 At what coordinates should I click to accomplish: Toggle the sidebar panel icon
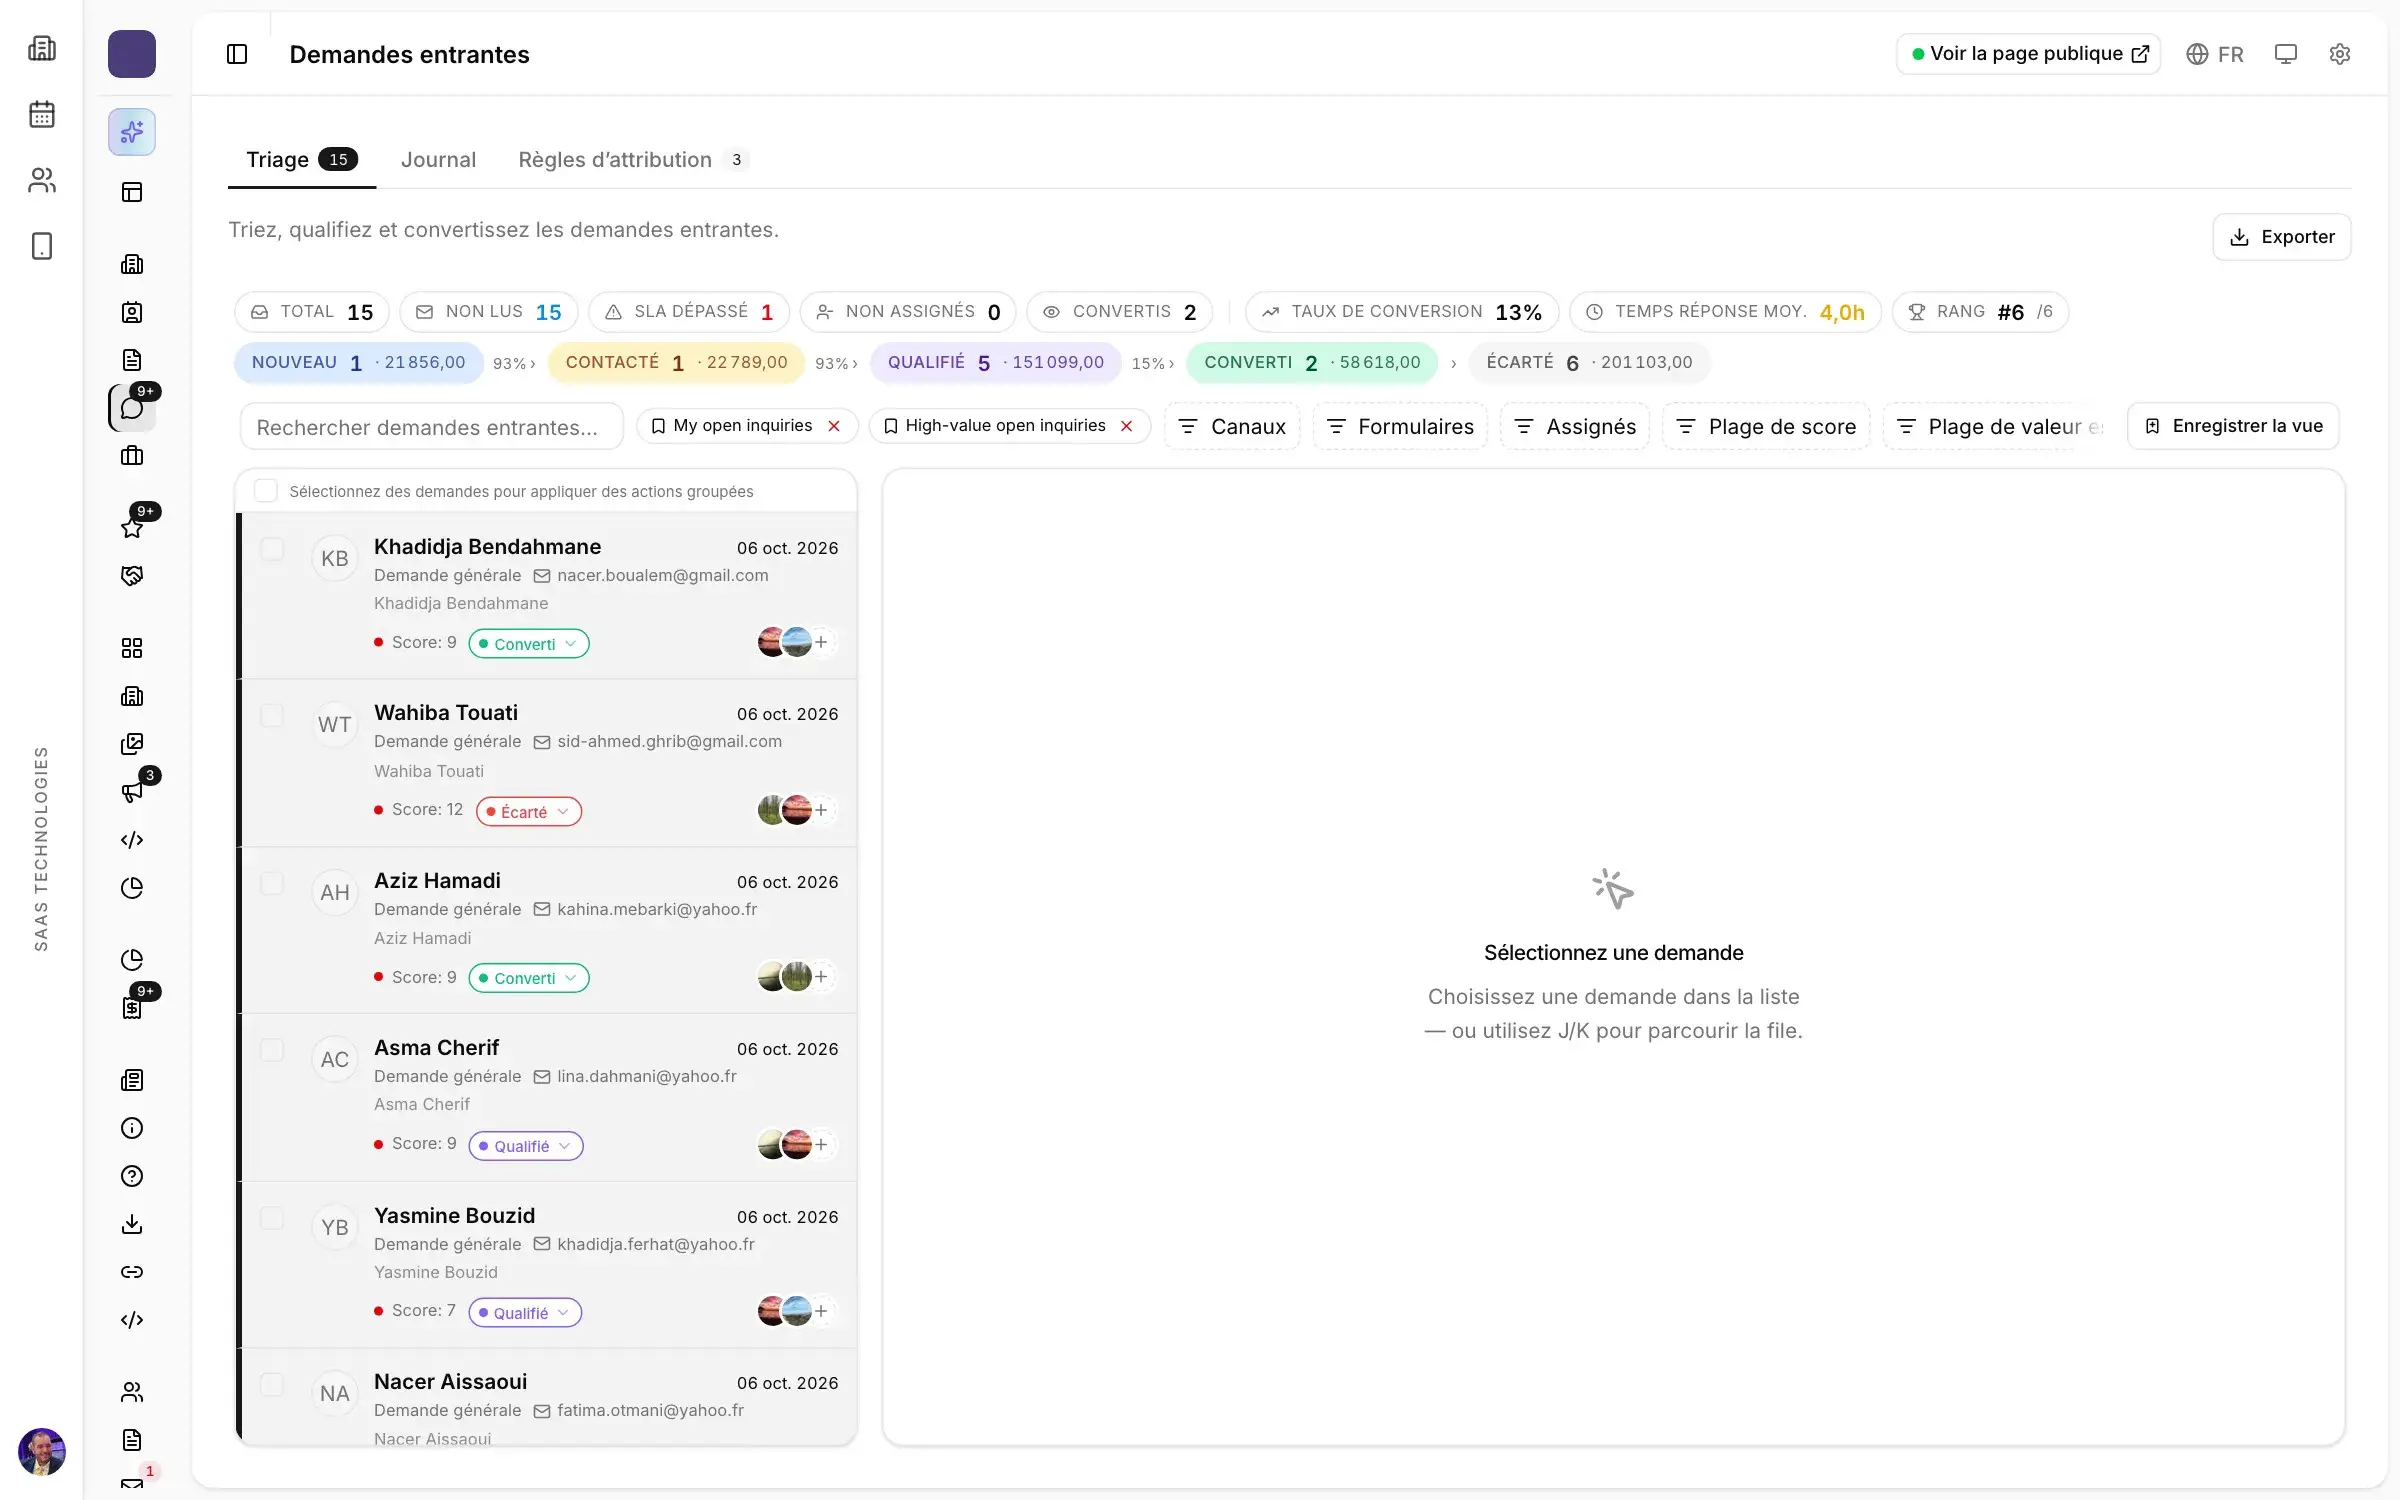pos(237,54)
